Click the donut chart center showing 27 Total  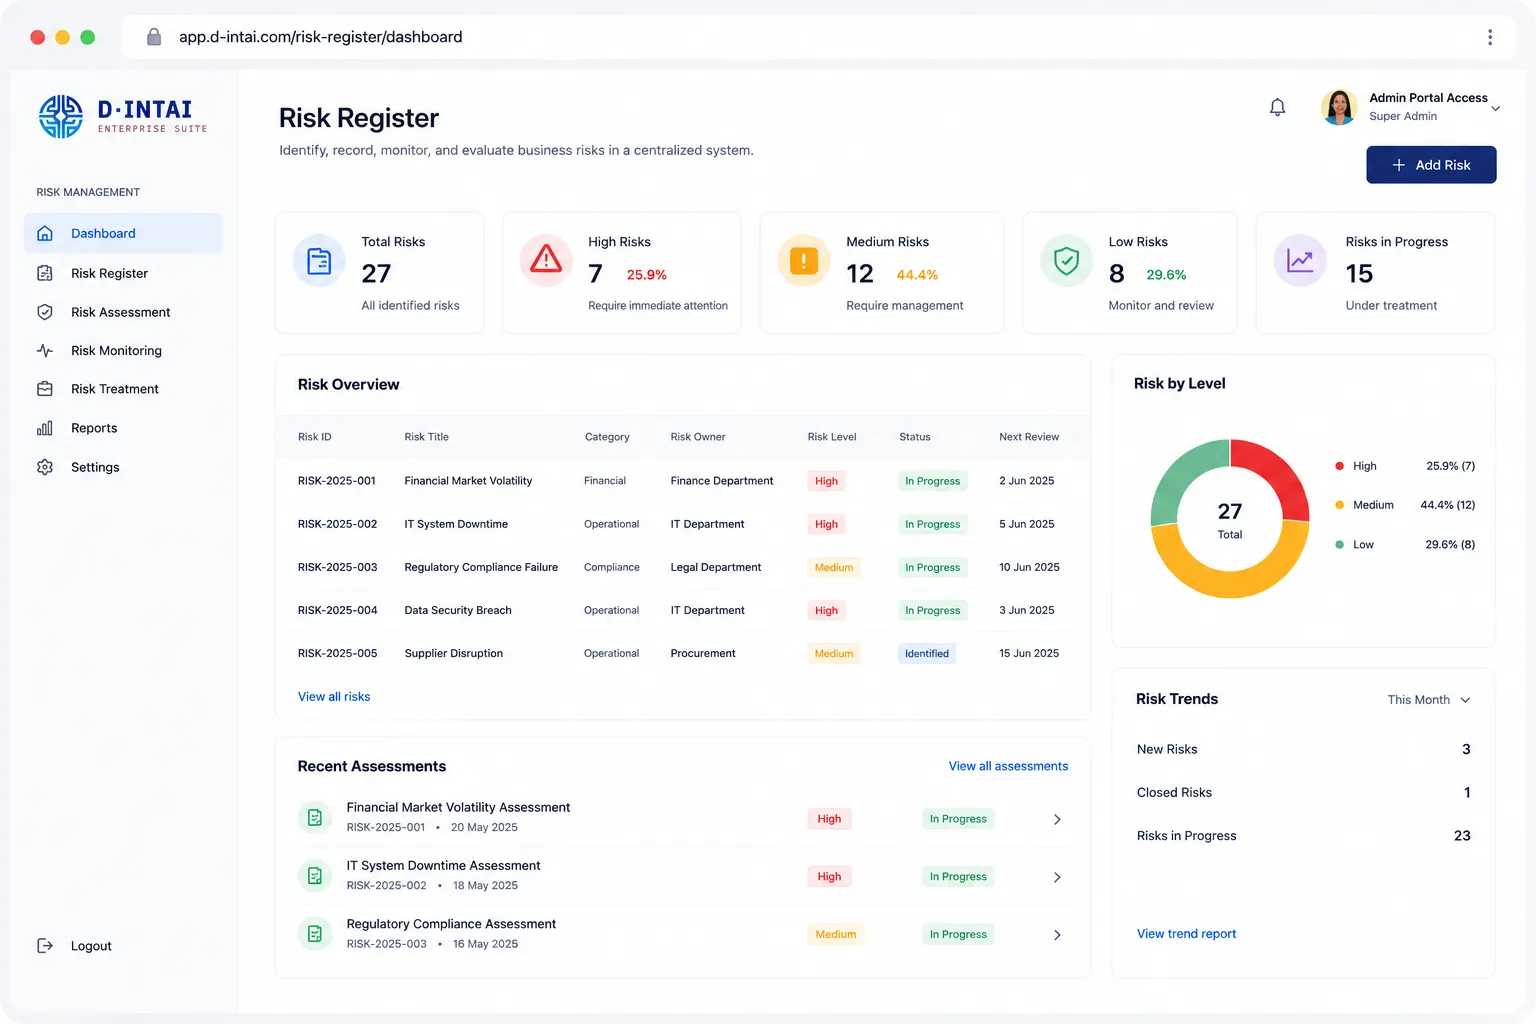pyautogui.click(x=1230, y=519)
